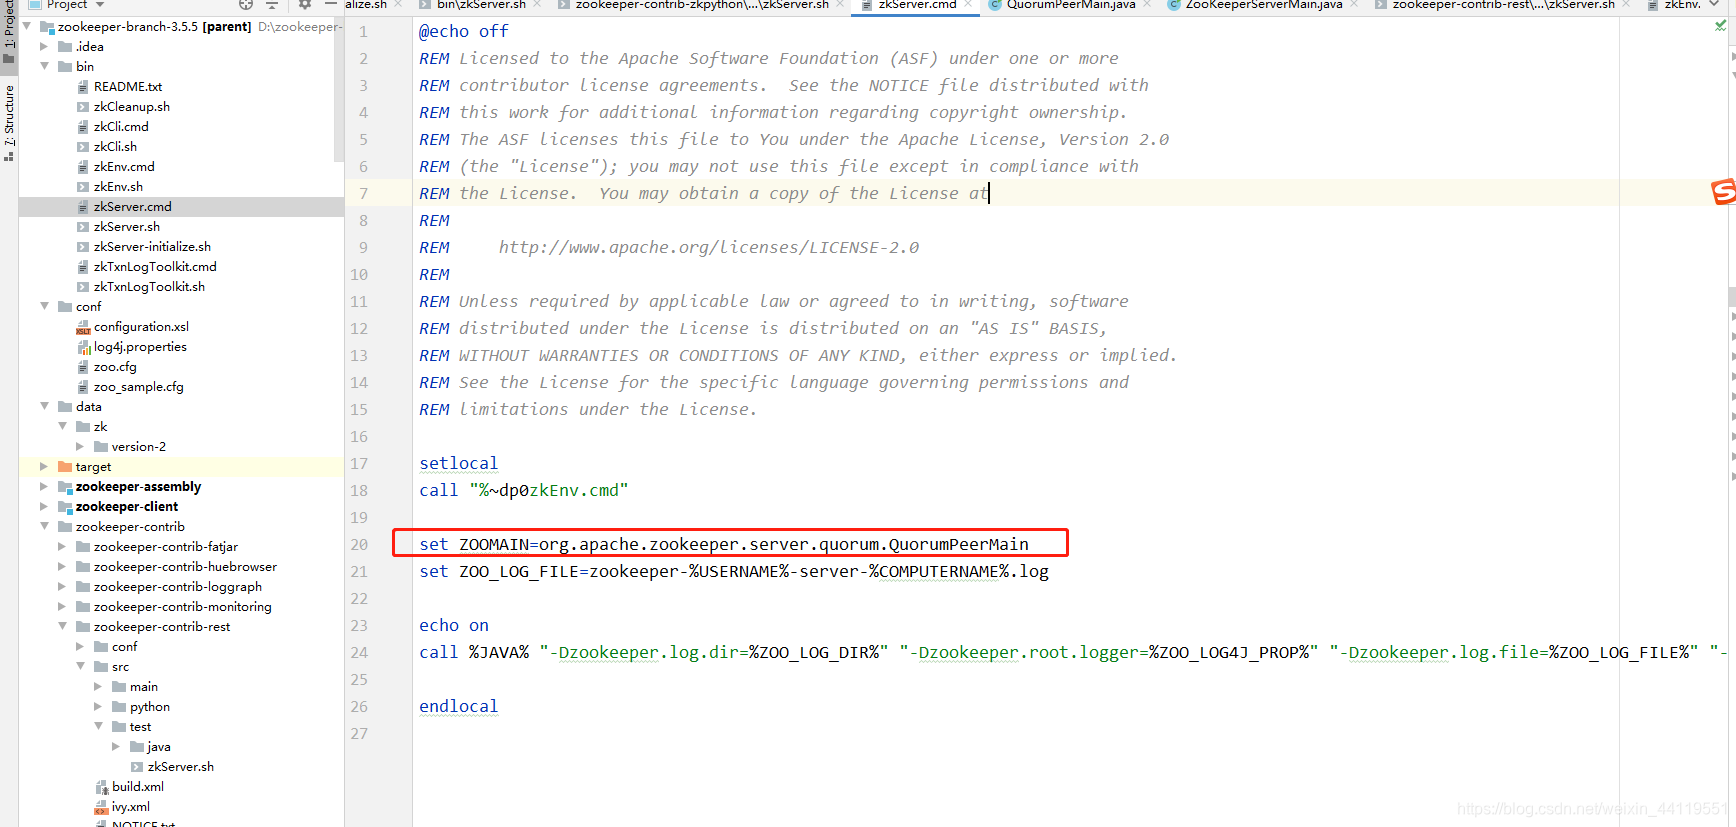Image resolution: width=1736 pixels, height=827 pixels.
Task: Click the apache.org LICENSE-2.0 URL in editor
Action: point(709,247)
